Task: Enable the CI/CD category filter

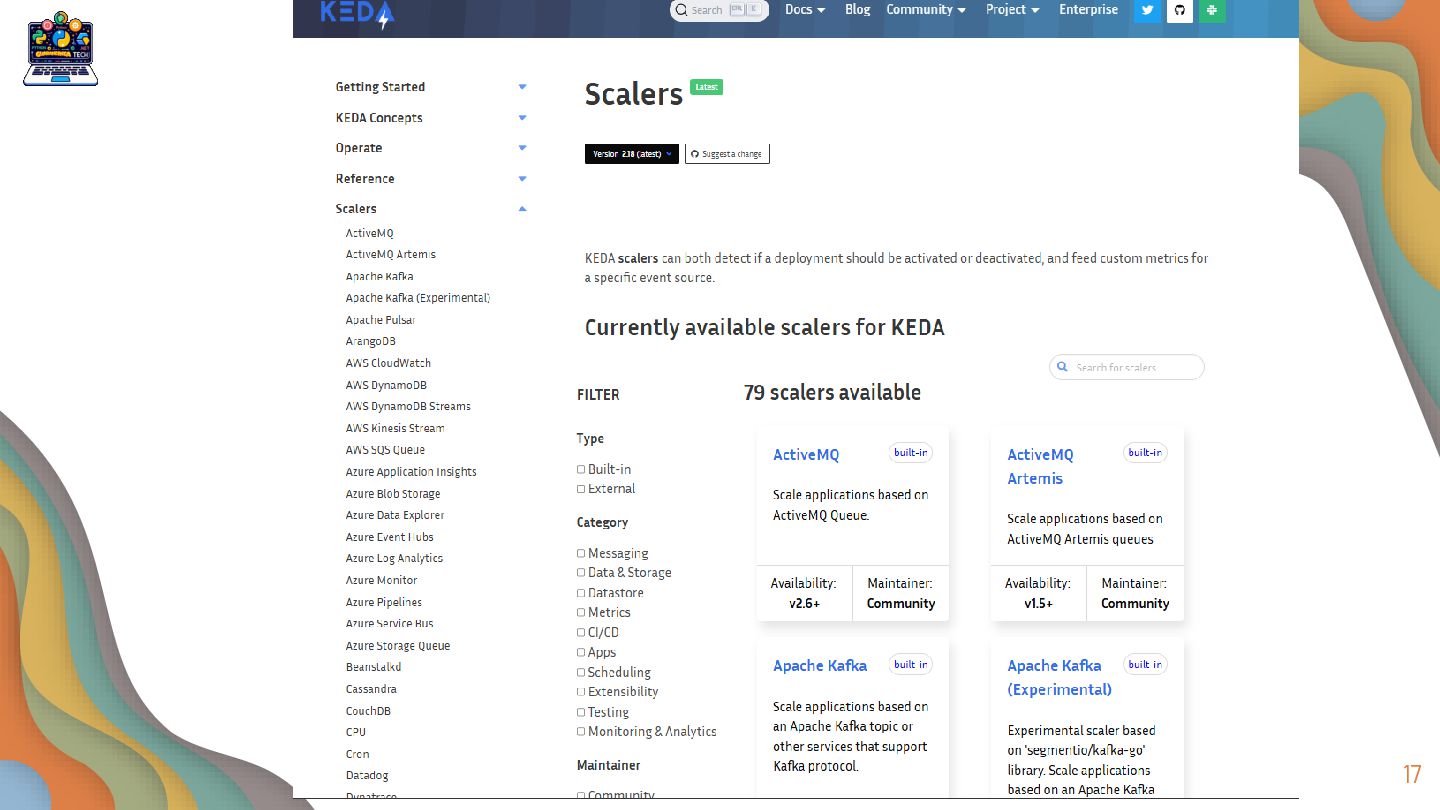Action: coord(581,632)
